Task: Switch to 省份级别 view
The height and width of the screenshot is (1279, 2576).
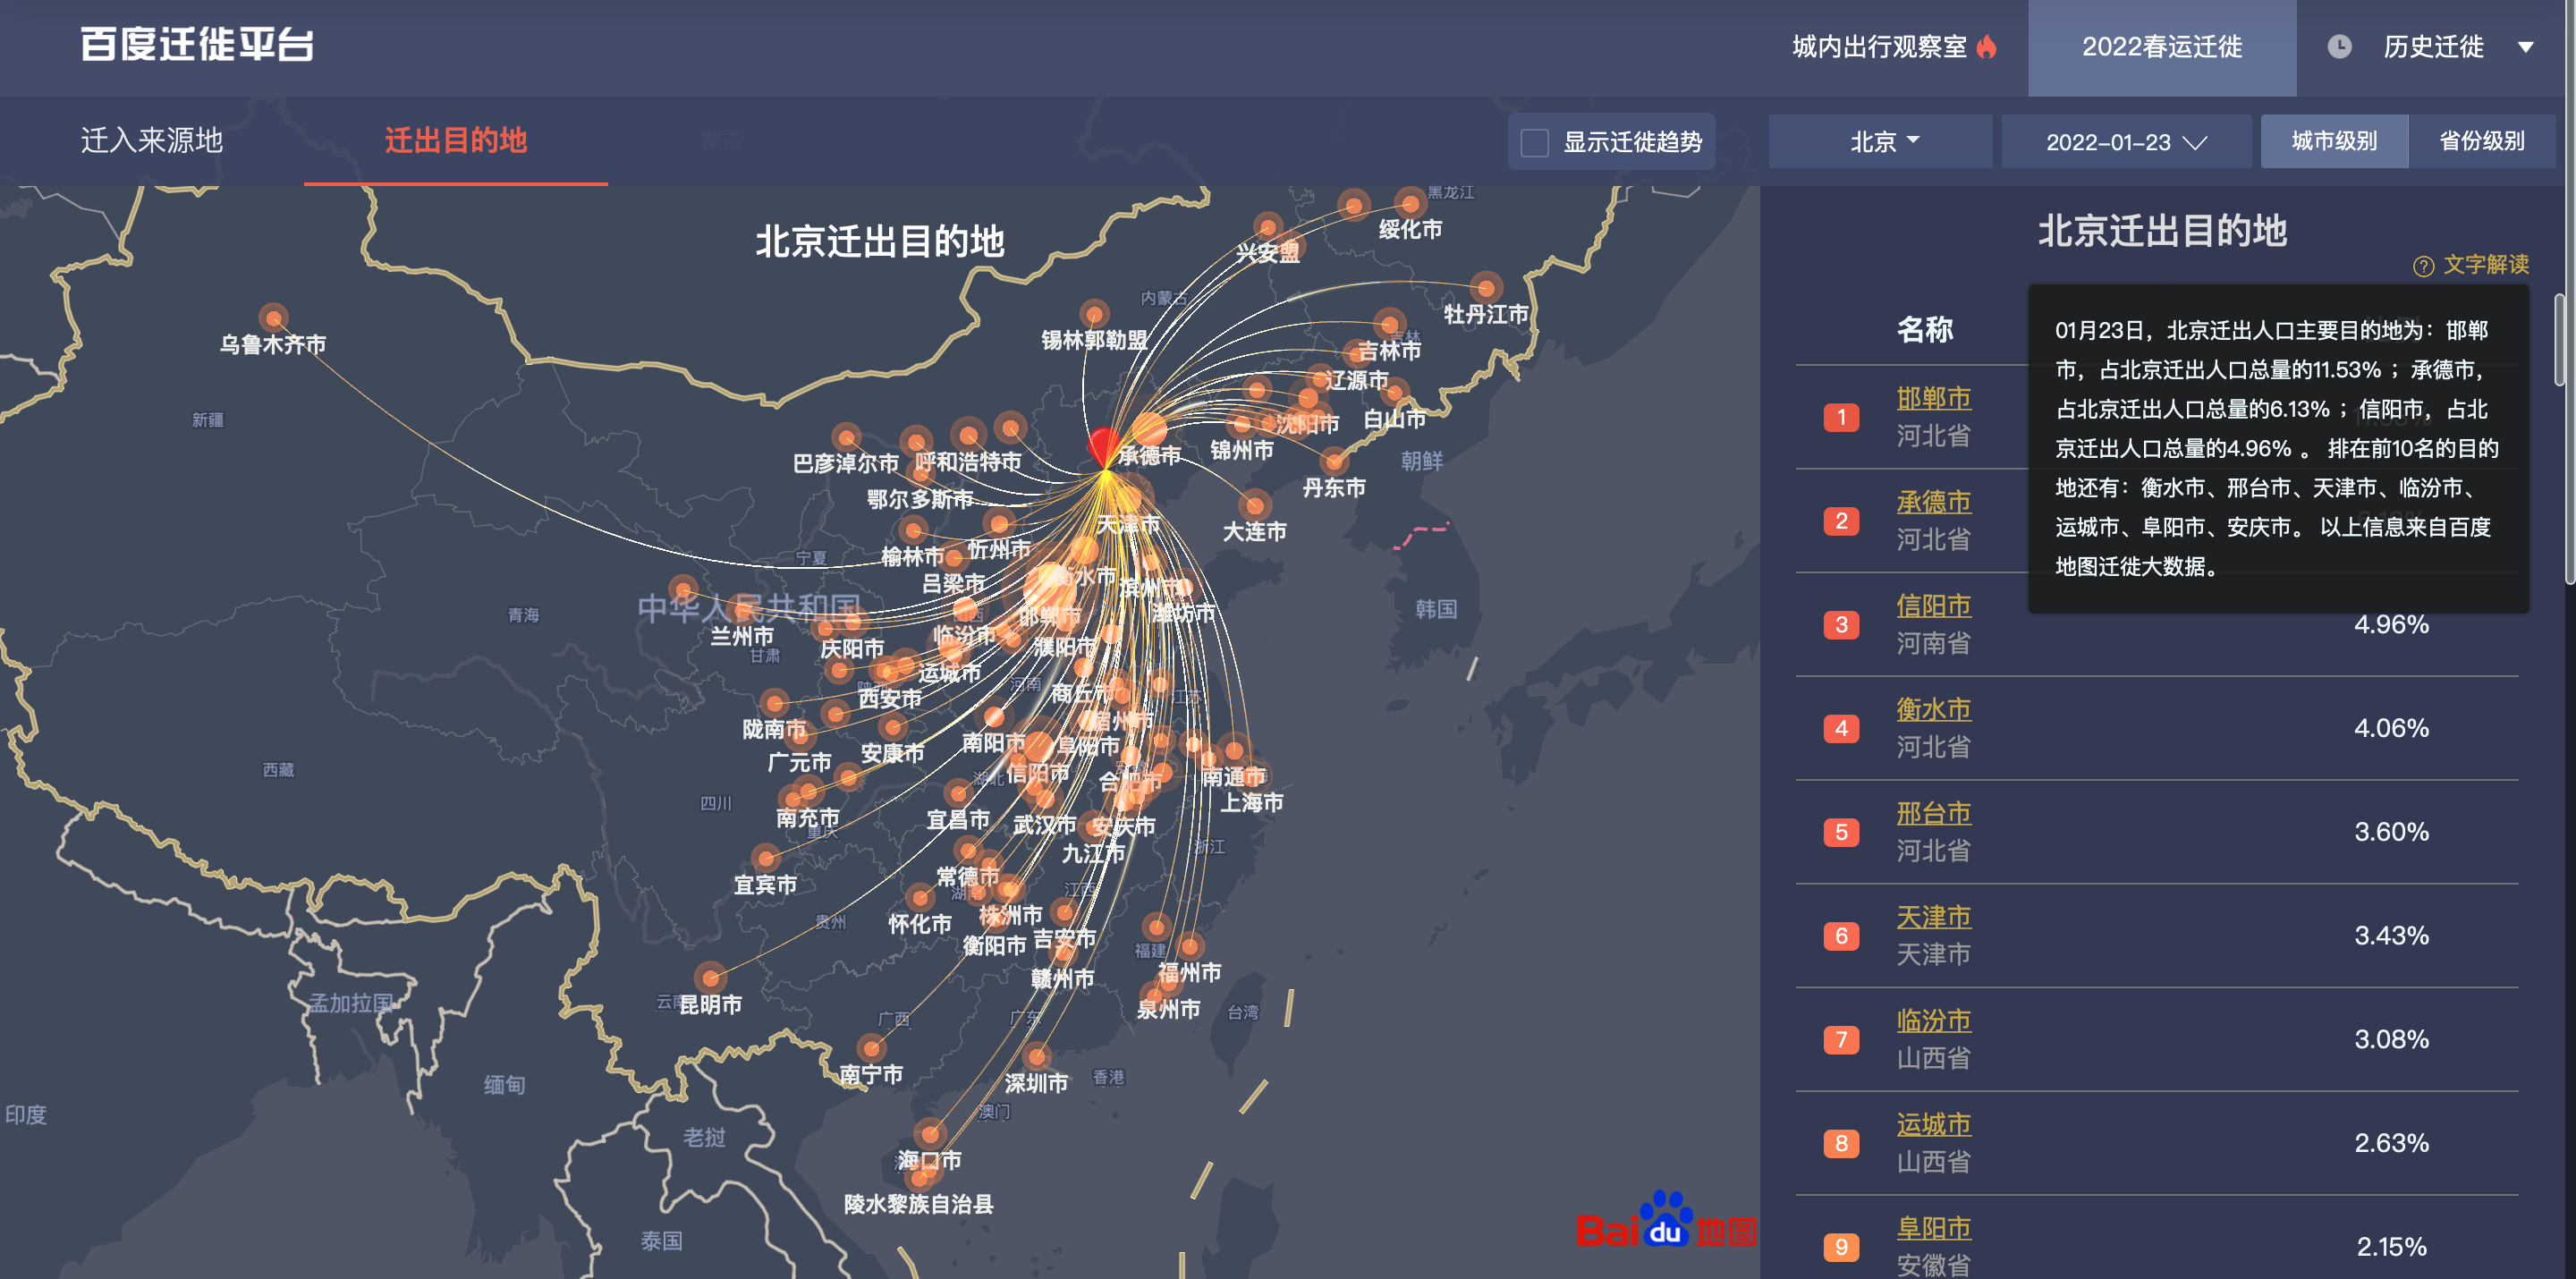Action: pos(2482,141)
